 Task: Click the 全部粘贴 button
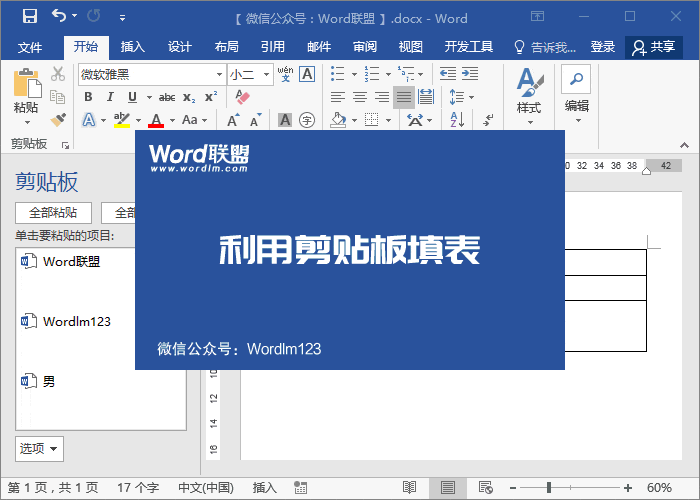pyautogui.click(x=54, y=213)
